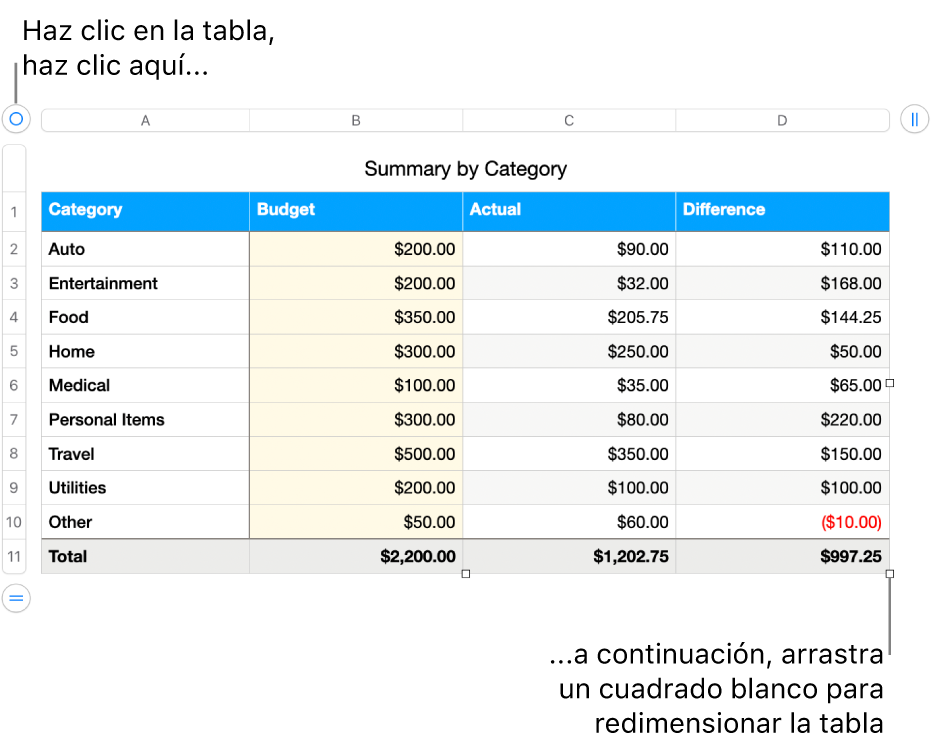Screen dimensions: 931x755
Task: Click column reference bar letter A
Action: point(145,119)
